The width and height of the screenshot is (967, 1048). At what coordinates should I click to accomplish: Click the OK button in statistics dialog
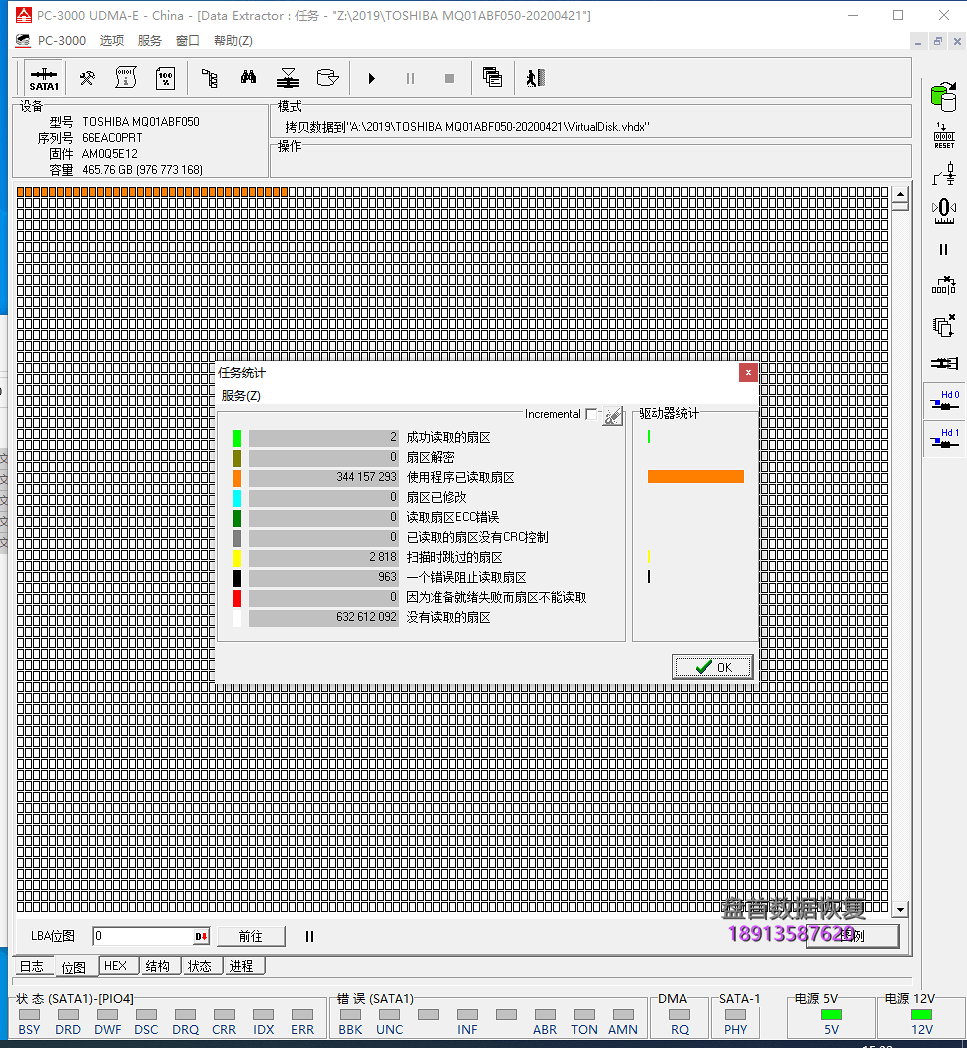713,667
